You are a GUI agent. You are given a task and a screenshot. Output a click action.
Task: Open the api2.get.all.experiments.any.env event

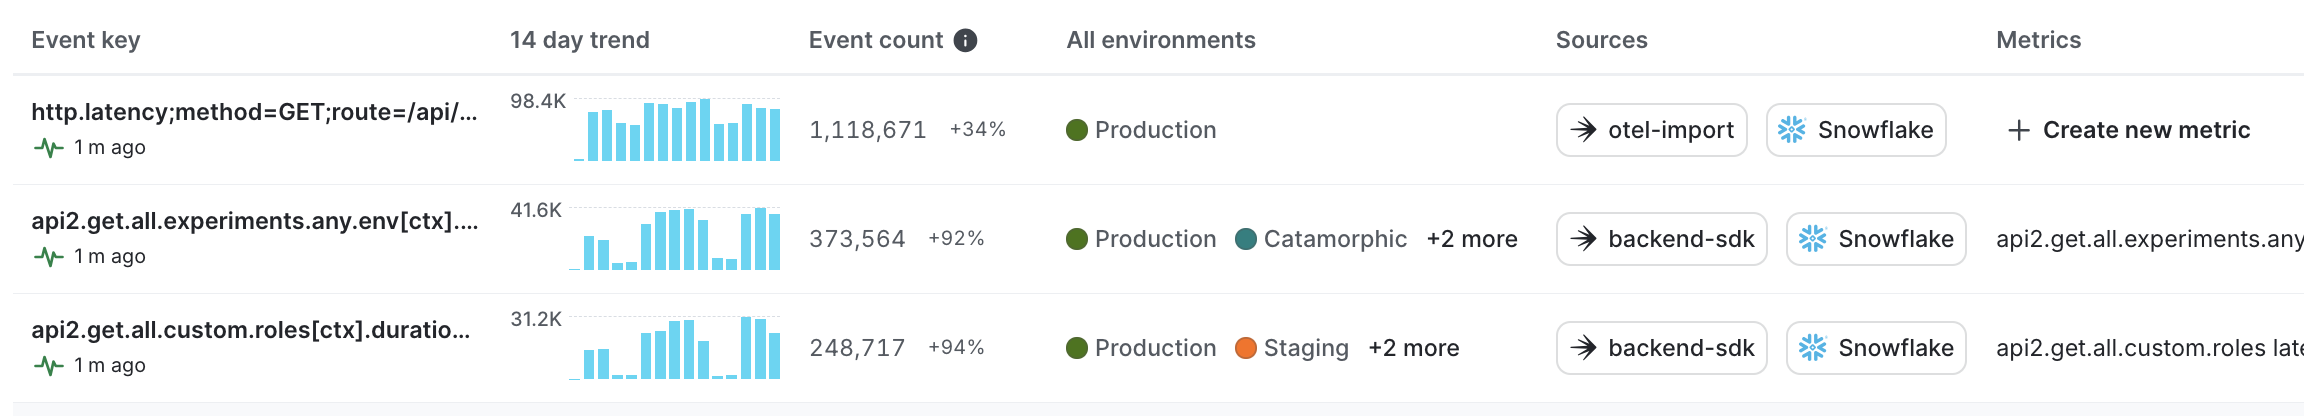click(254, 221)
